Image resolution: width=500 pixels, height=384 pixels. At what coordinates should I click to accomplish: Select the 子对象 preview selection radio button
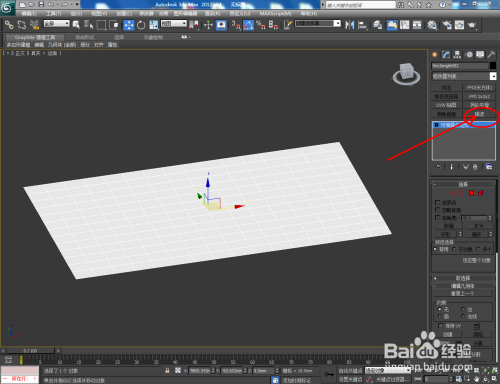tap(454, 249)
